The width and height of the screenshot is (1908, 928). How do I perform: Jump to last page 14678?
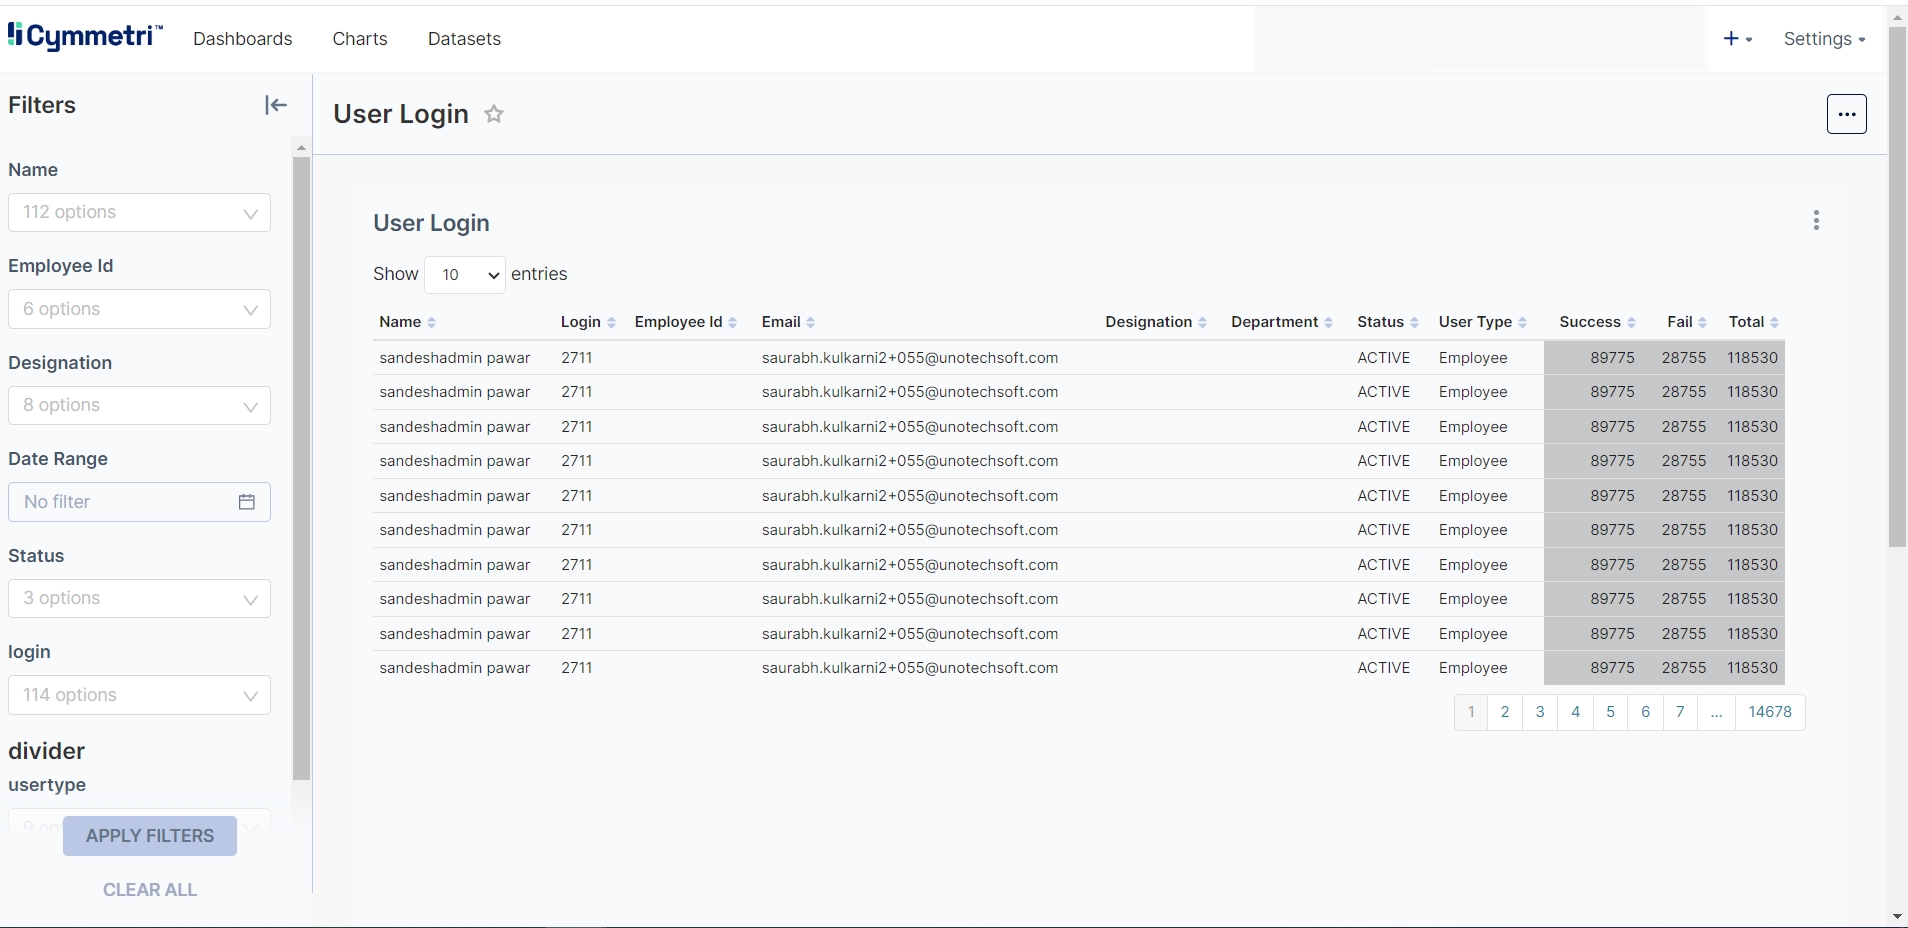1769,712
